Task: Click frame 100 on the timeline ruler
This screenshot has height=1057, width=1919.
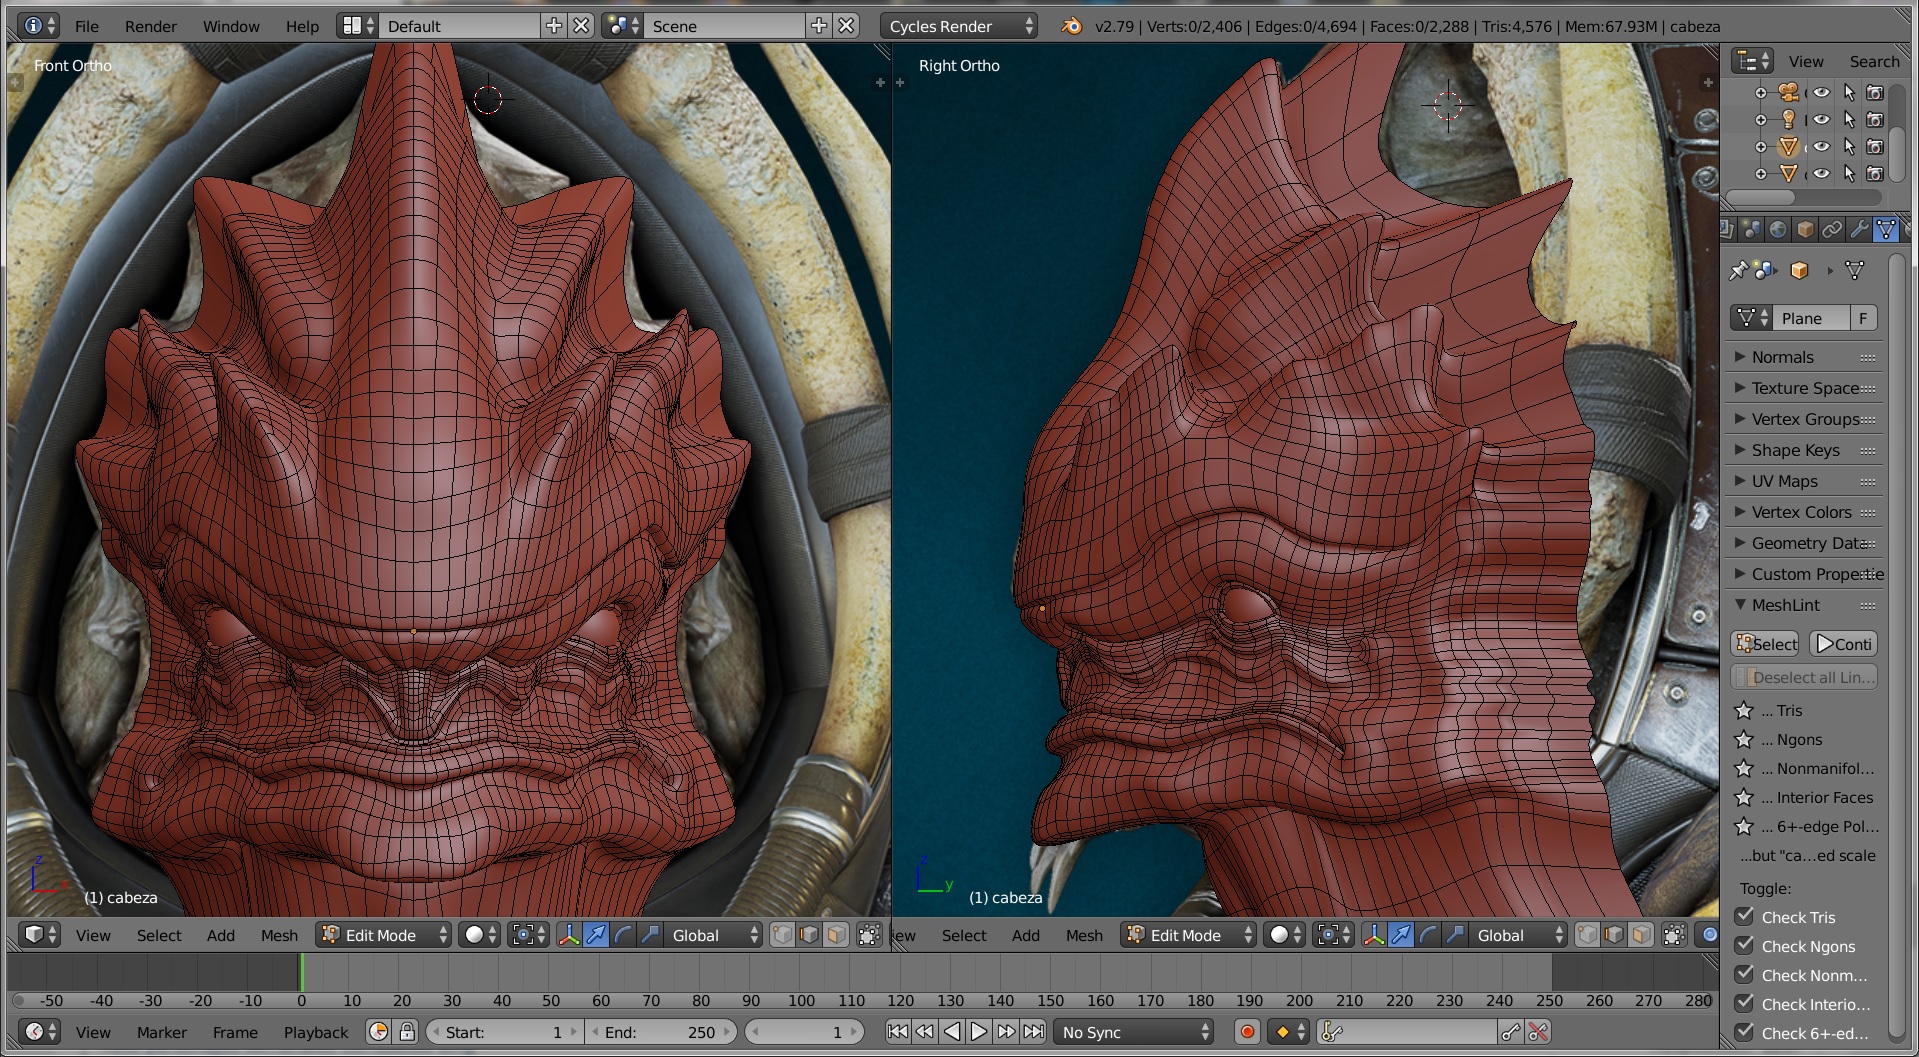Action: (801, 1000)
